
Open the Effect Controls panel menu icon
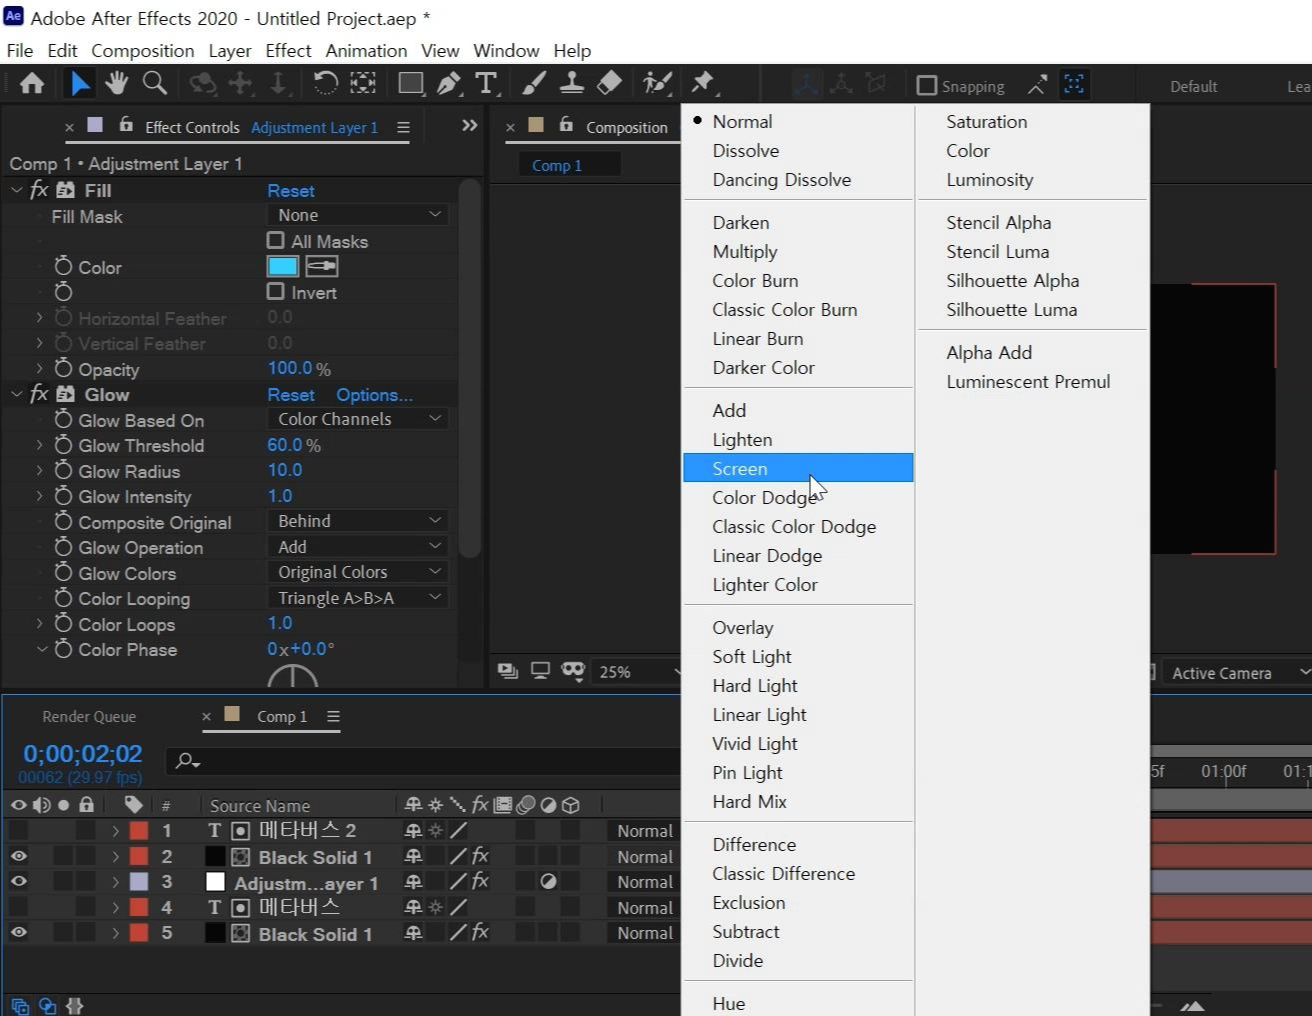[x=403, y=127]
